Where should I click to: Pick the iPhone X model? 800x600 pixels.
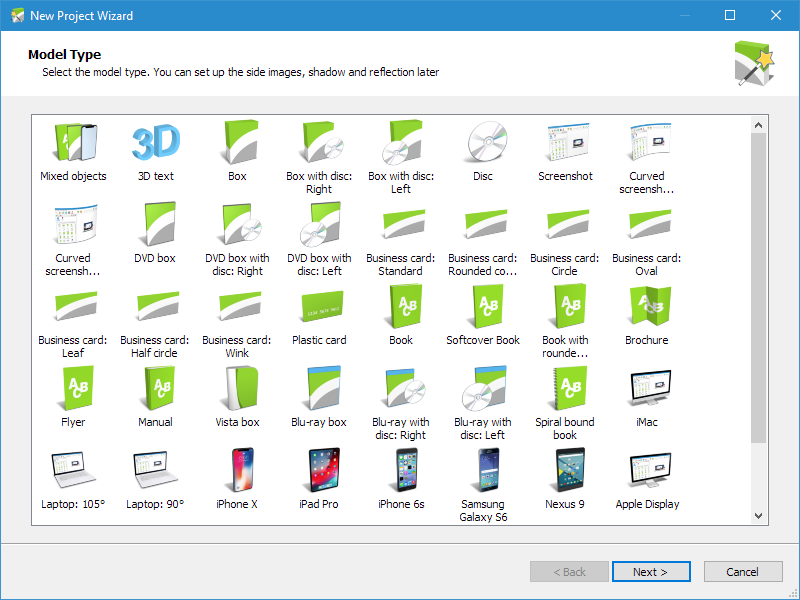pos(237,480)
